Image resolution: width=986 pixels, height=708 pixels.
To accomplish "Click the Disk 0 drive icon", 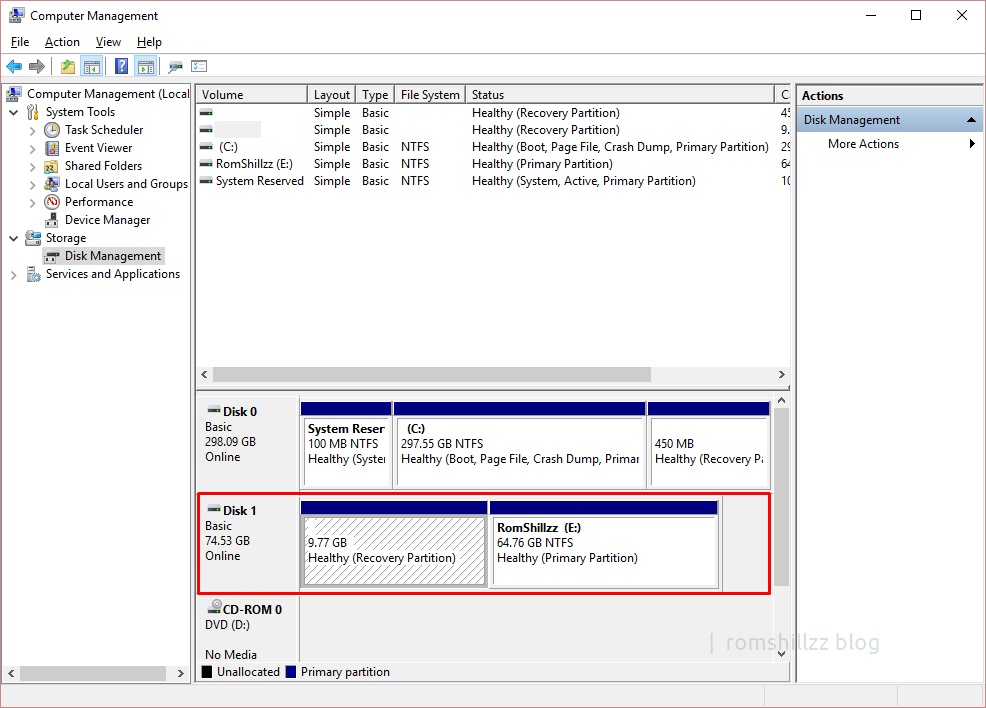I will (214, 410).
